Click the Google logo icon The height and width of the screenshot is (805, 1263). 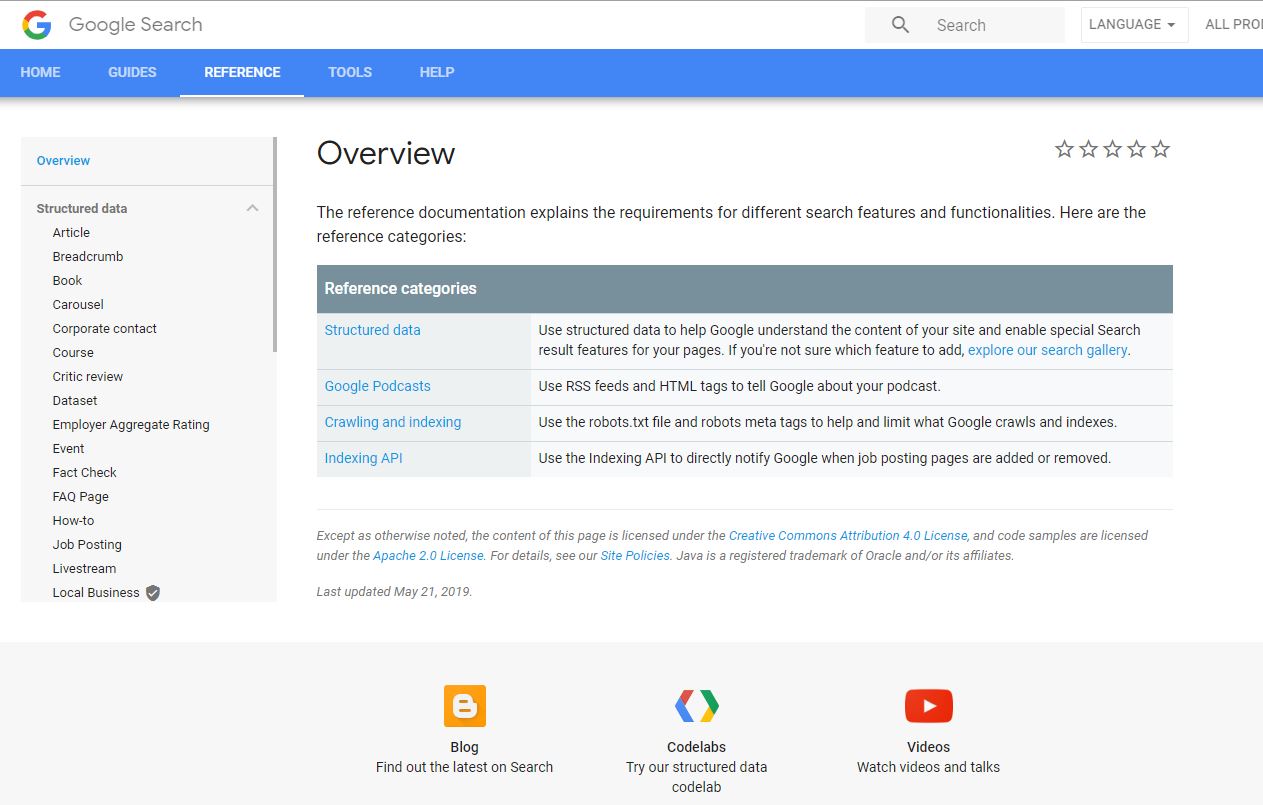[x=37, y=25]
